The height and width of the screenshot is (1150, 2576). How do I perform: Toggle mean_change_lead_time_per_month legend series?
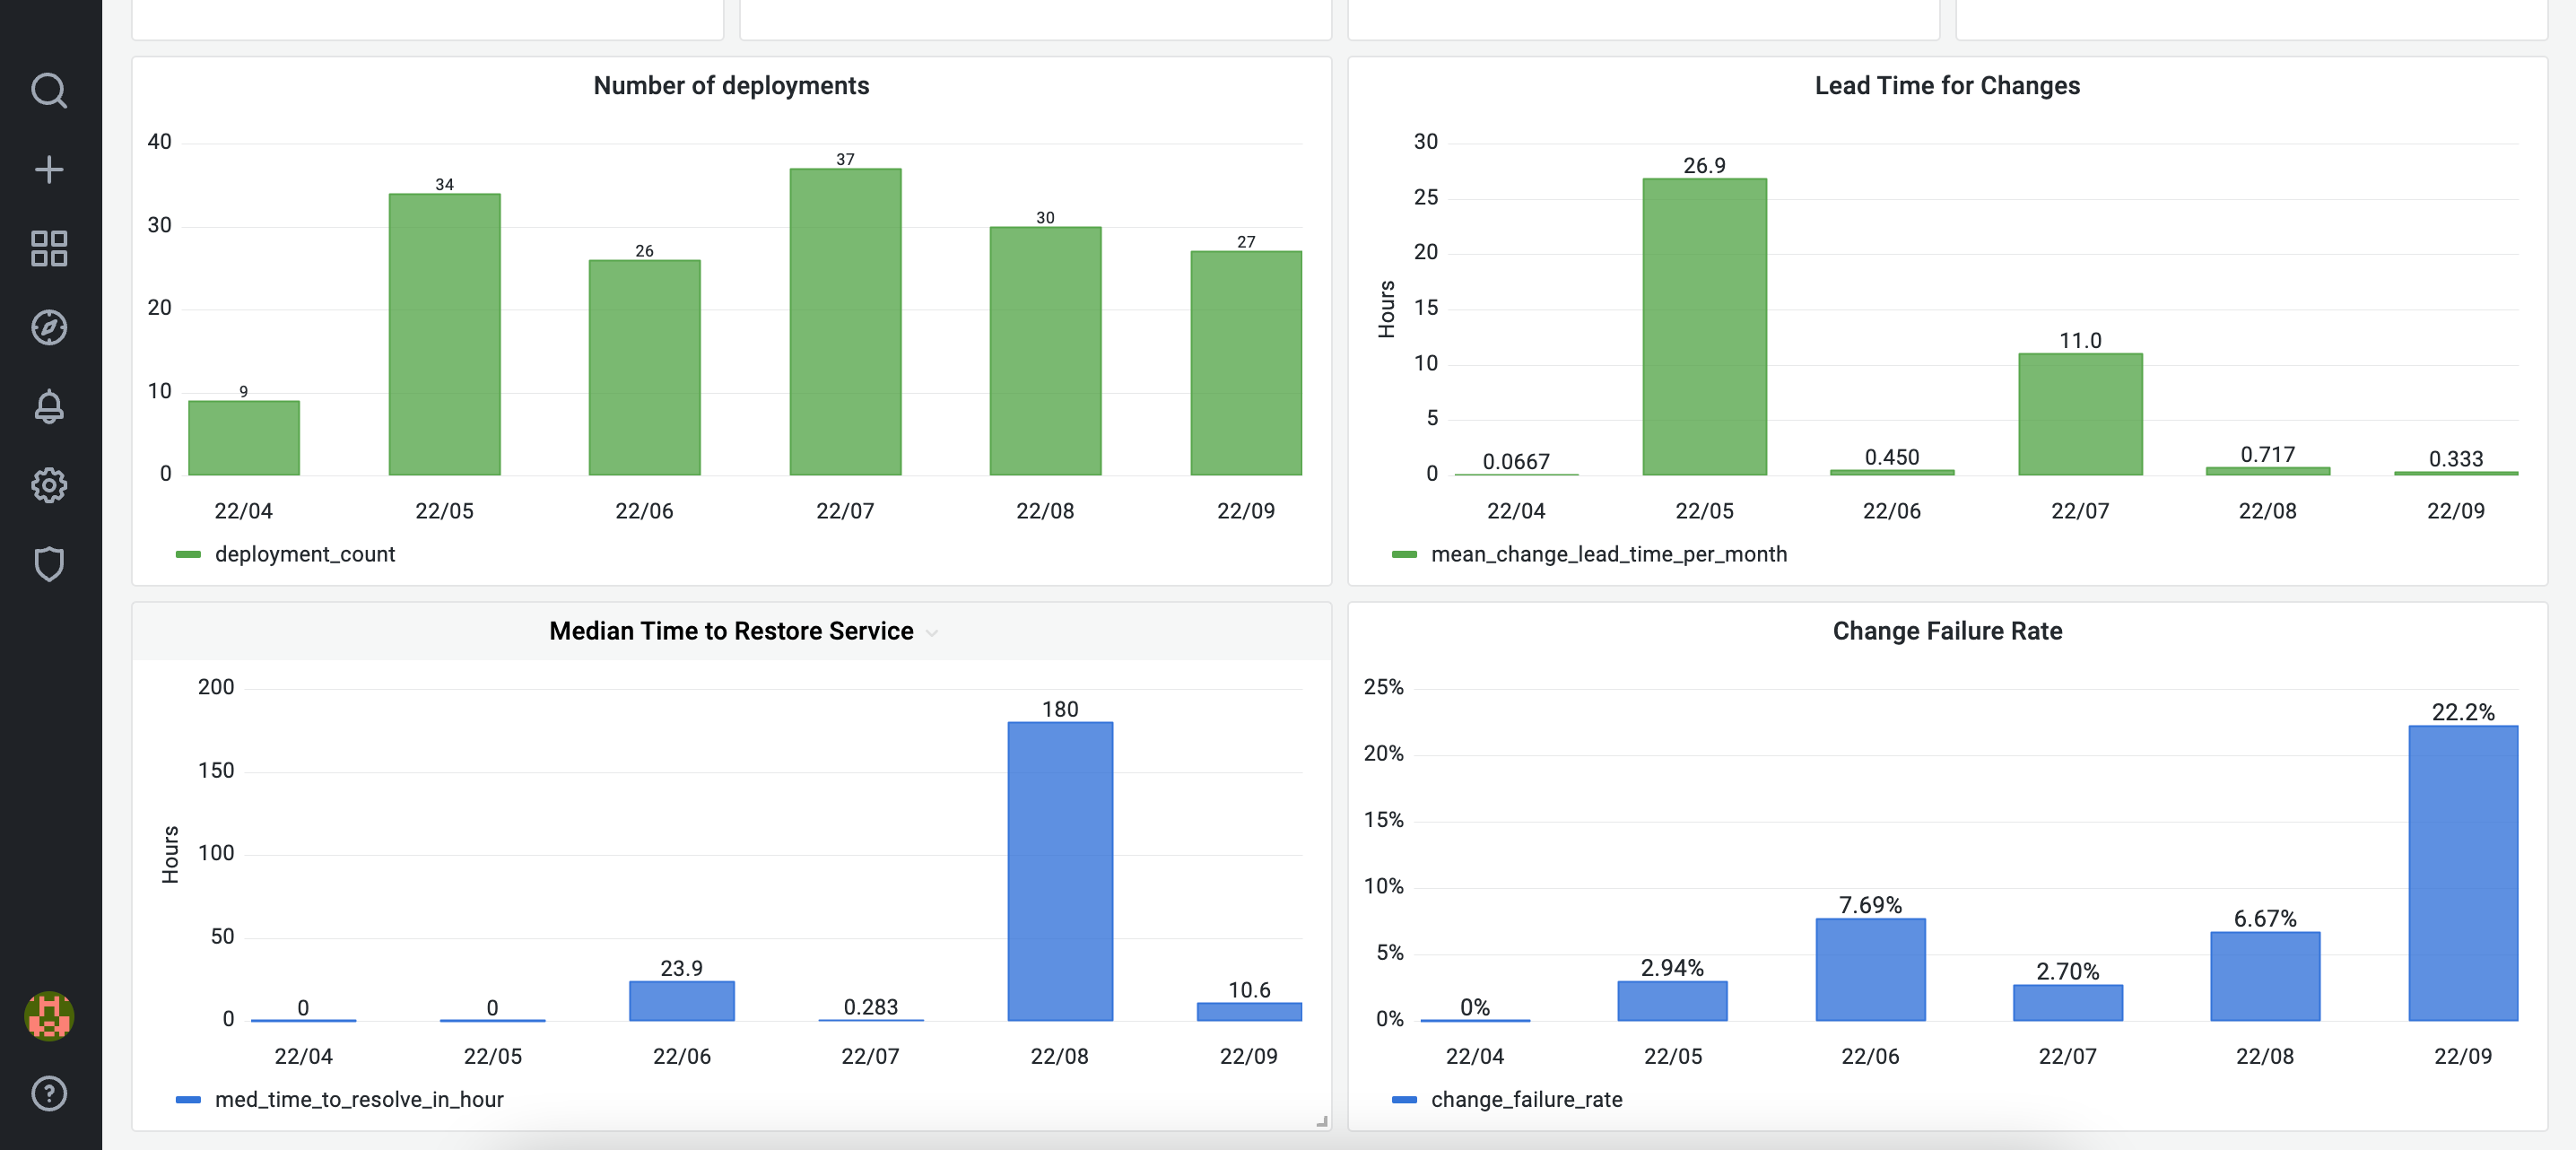(x=1608, y=554)
